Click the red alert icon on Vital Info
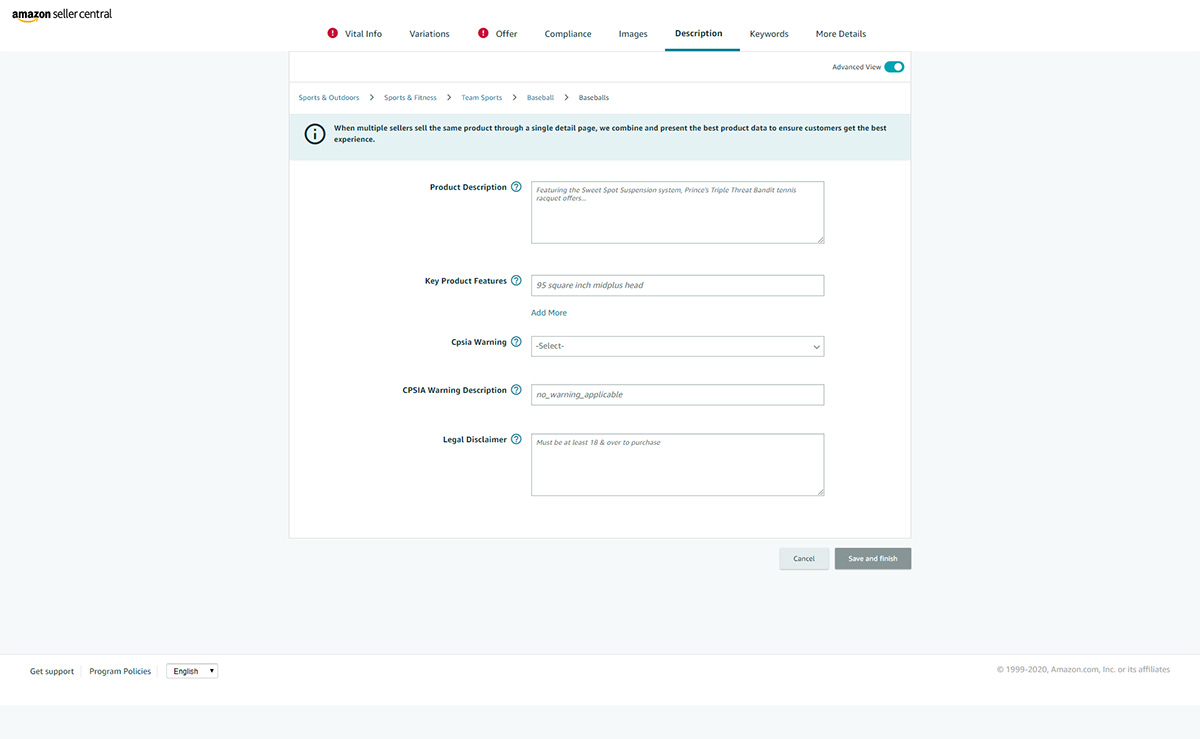Image resolution: width=1200 pixels, height=739 pixels. [x=333, y=33]
